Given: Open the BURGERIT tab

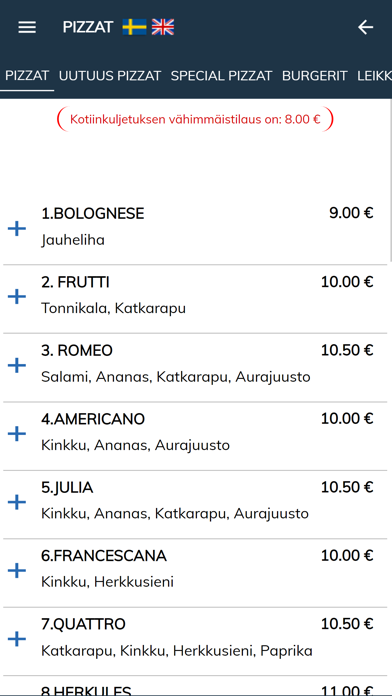Looking at the screenshot, I should 314,75.
